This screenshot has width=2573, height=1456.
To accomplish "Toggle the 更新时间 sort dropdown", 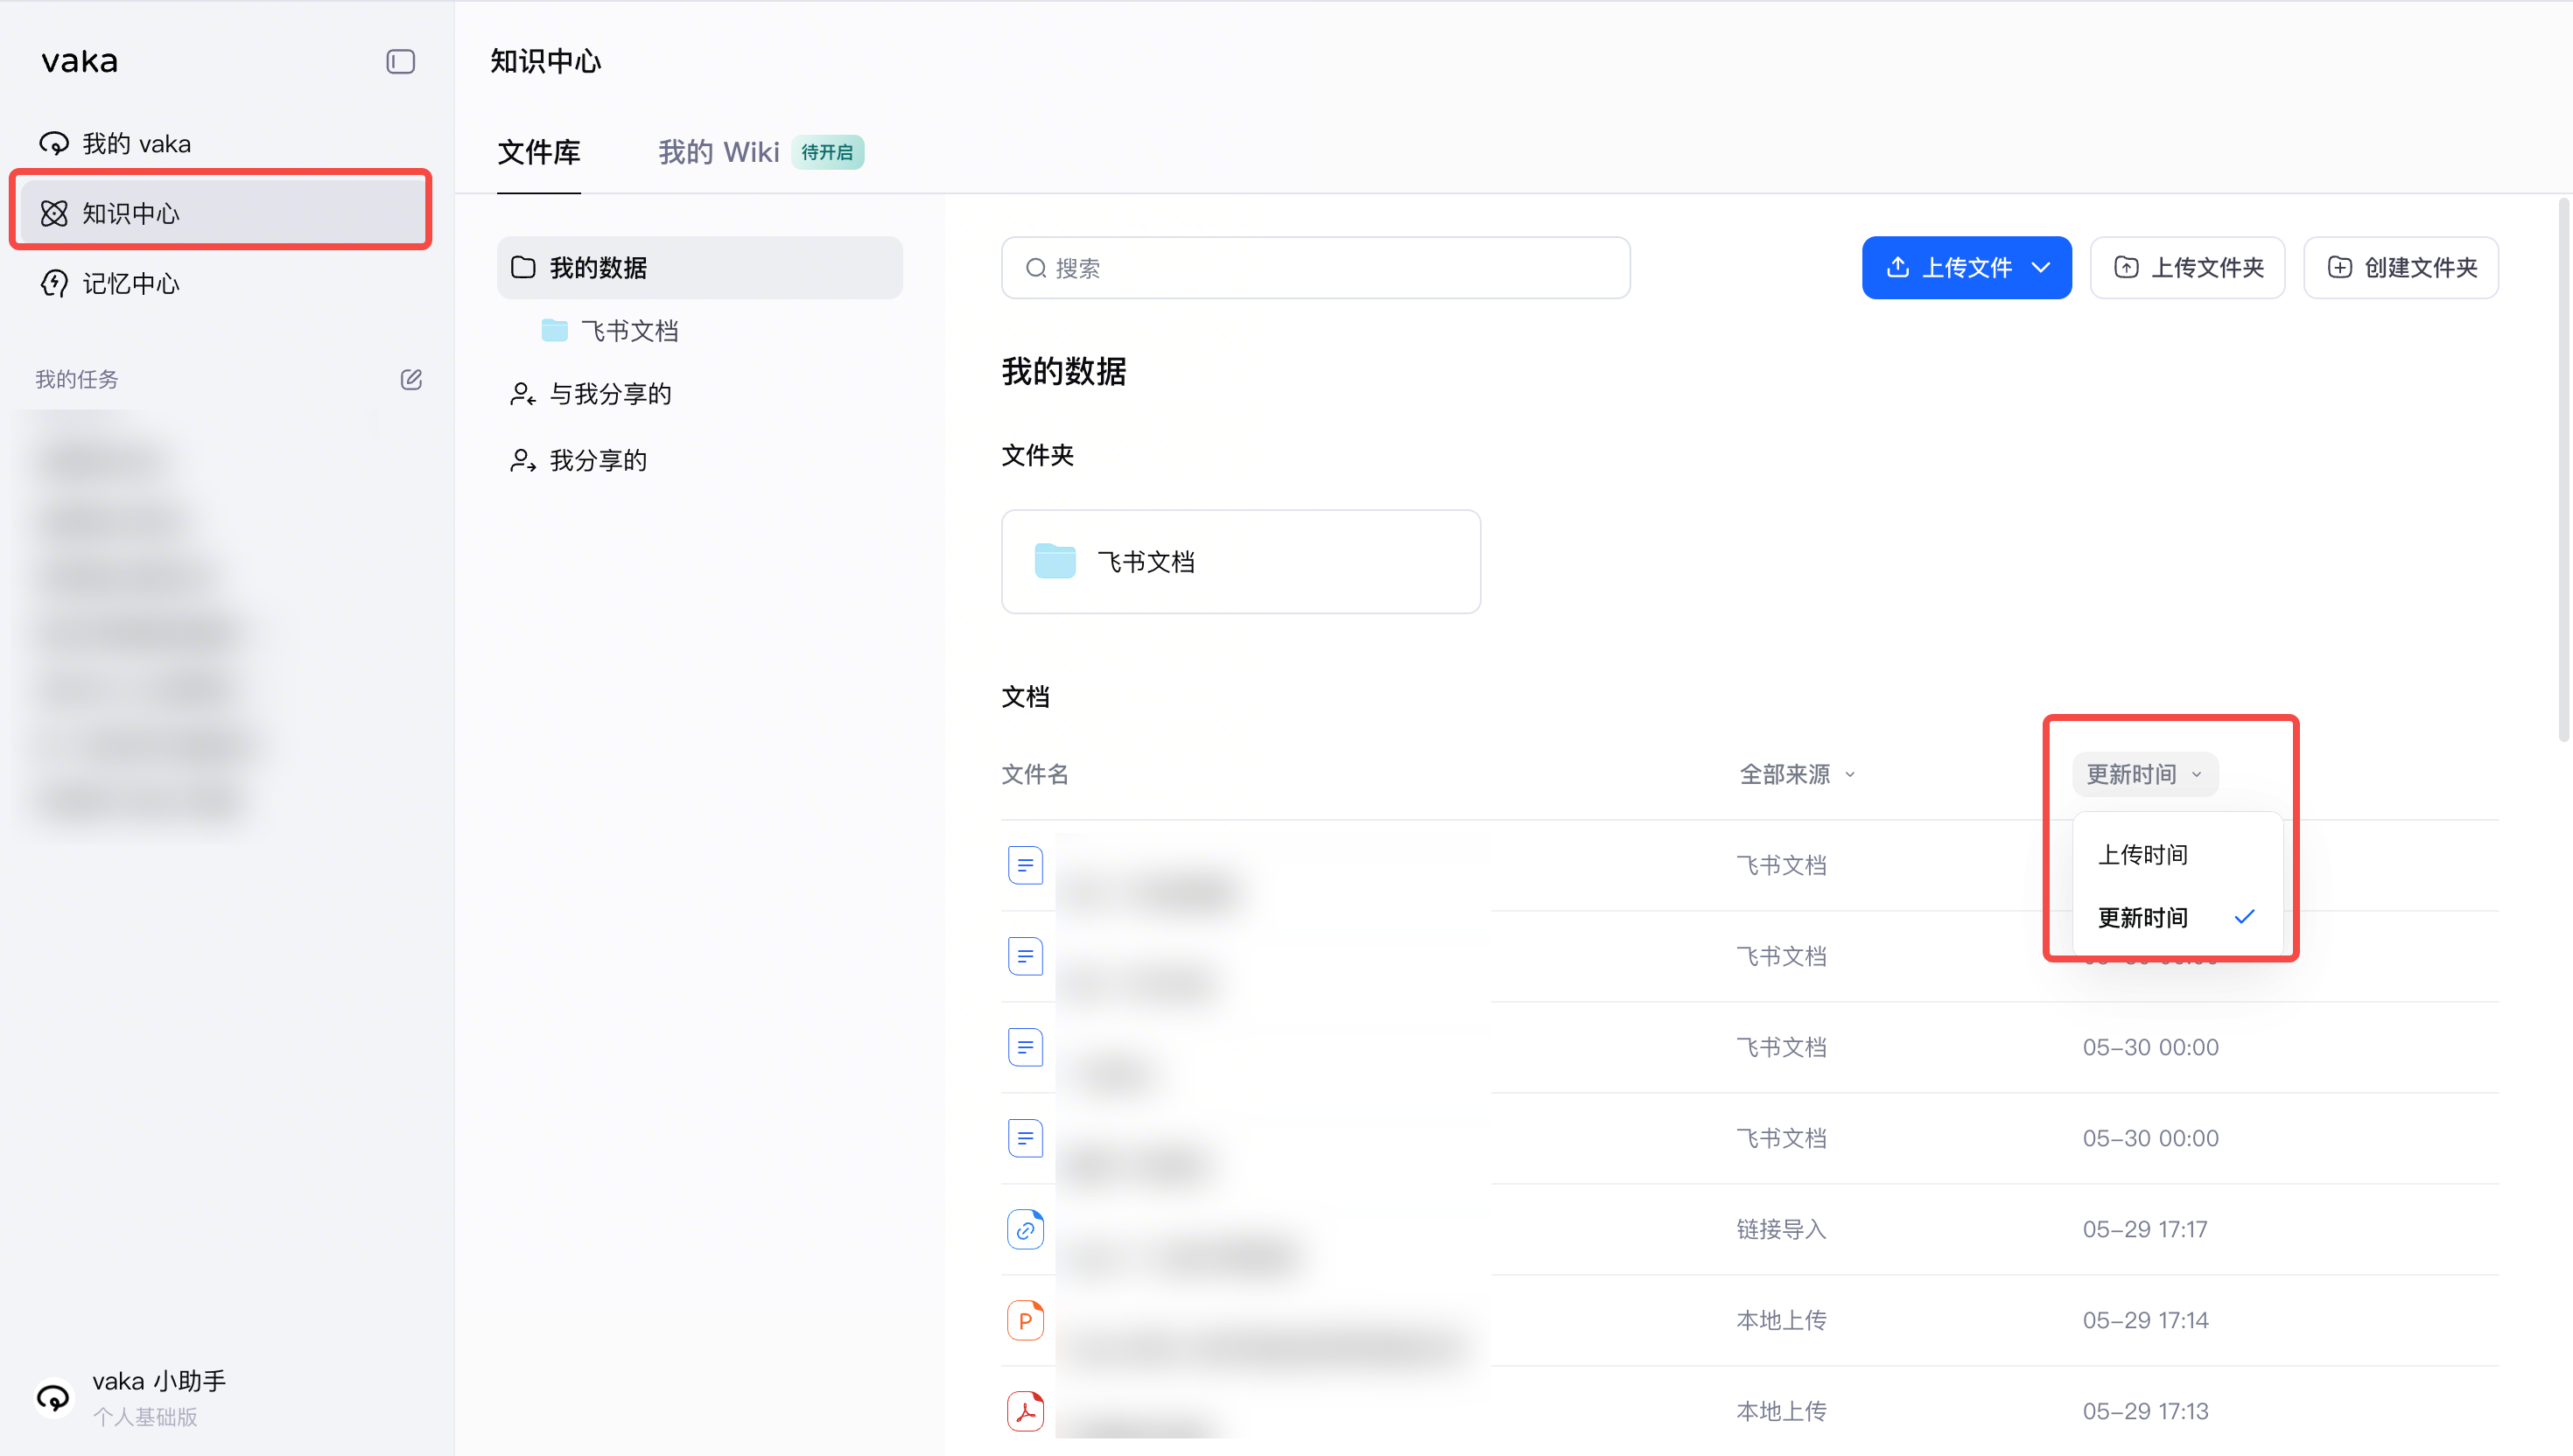I will pyautogui.click(x=2144, y=774).
